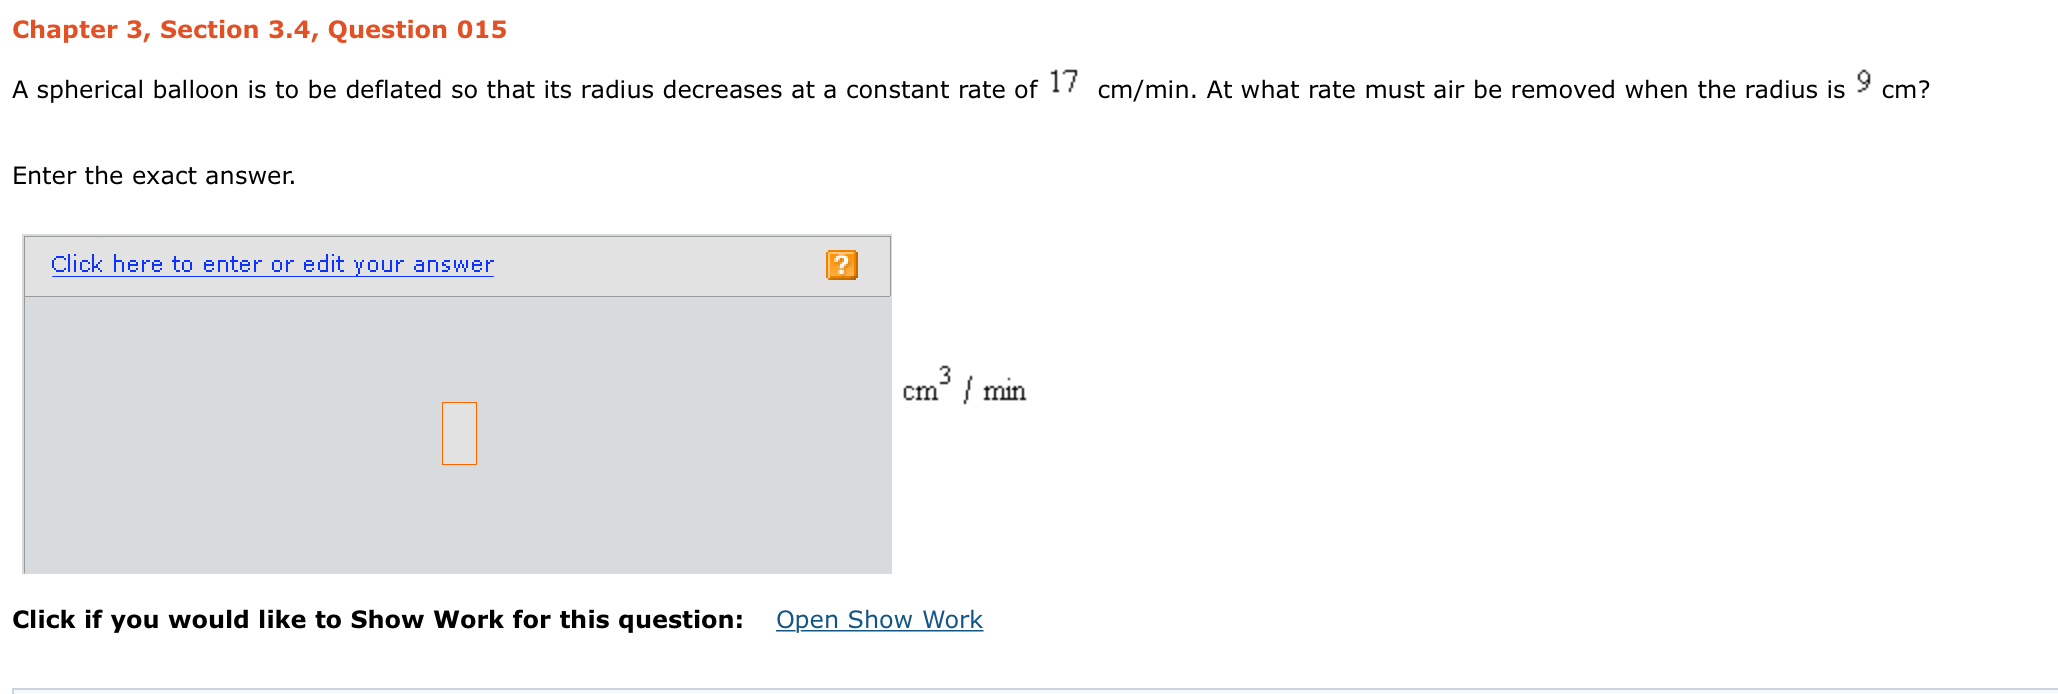Click the word 'min' in unit label
Screen dimensions: 2058x694
point(1004,391)
